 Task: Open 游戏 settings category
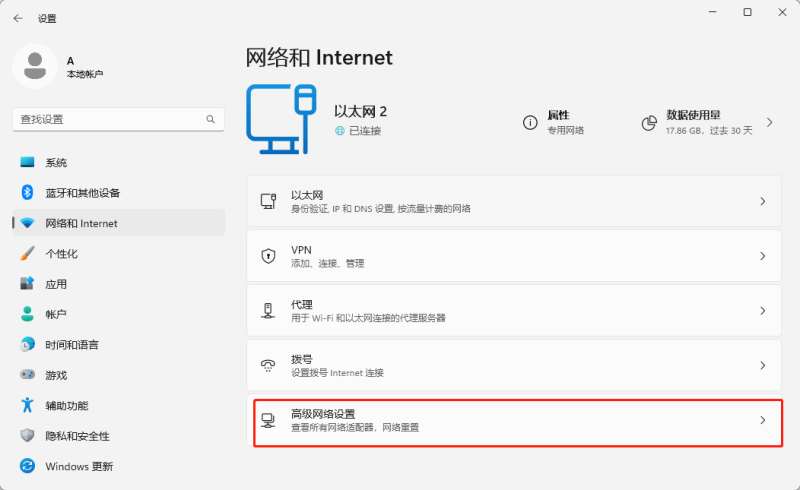(x=118, y=375)
